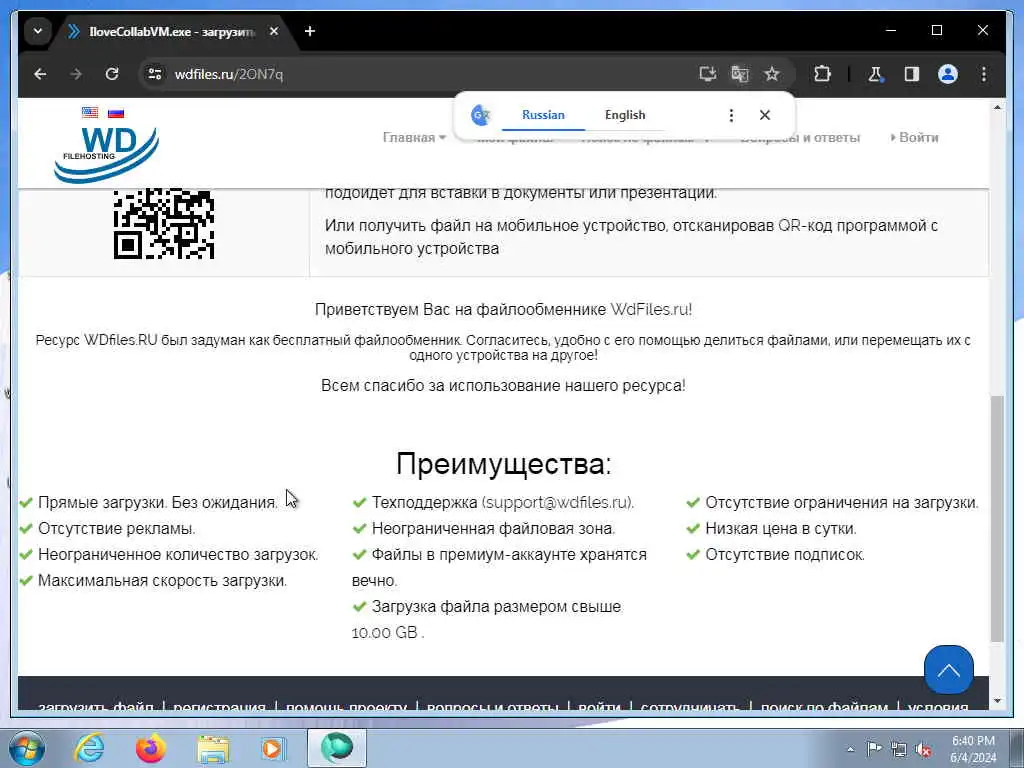Click text Всем спасибо за использование нашего ресурса!
Screen dimensions: 1024x768
(x=504, y=386)
